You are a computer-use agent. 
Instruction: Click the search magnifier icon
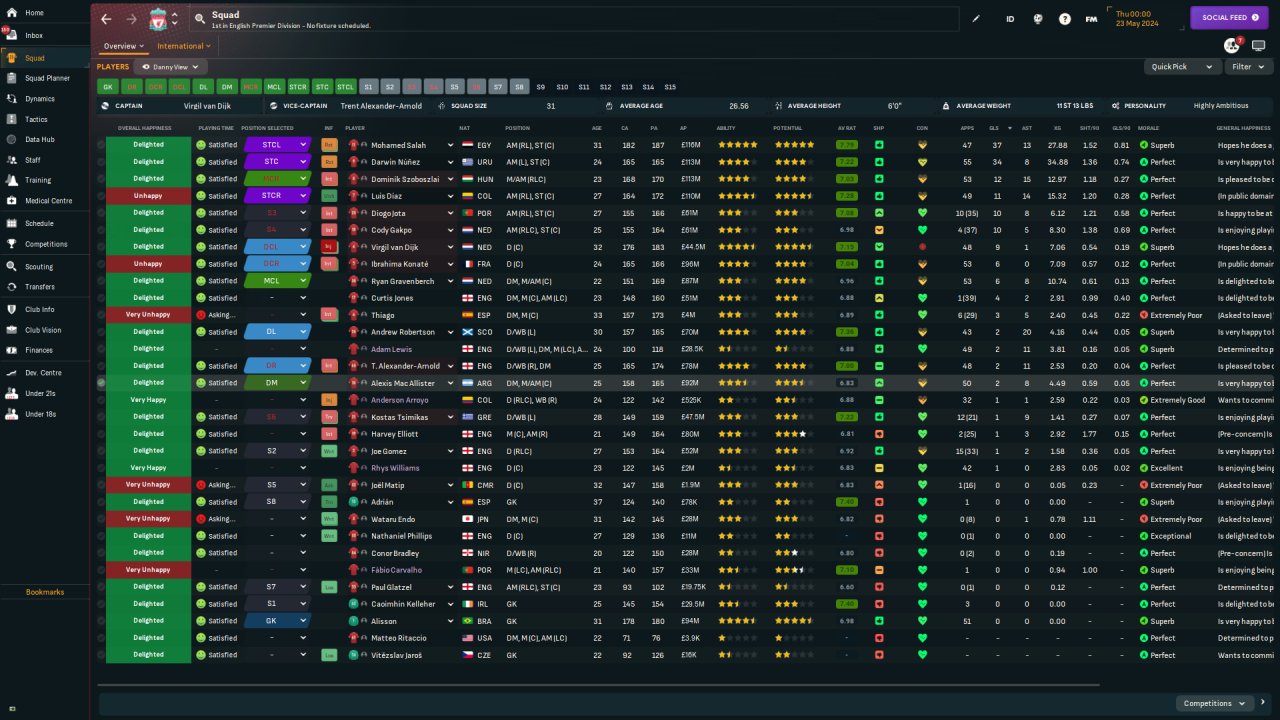coord(200,19)
